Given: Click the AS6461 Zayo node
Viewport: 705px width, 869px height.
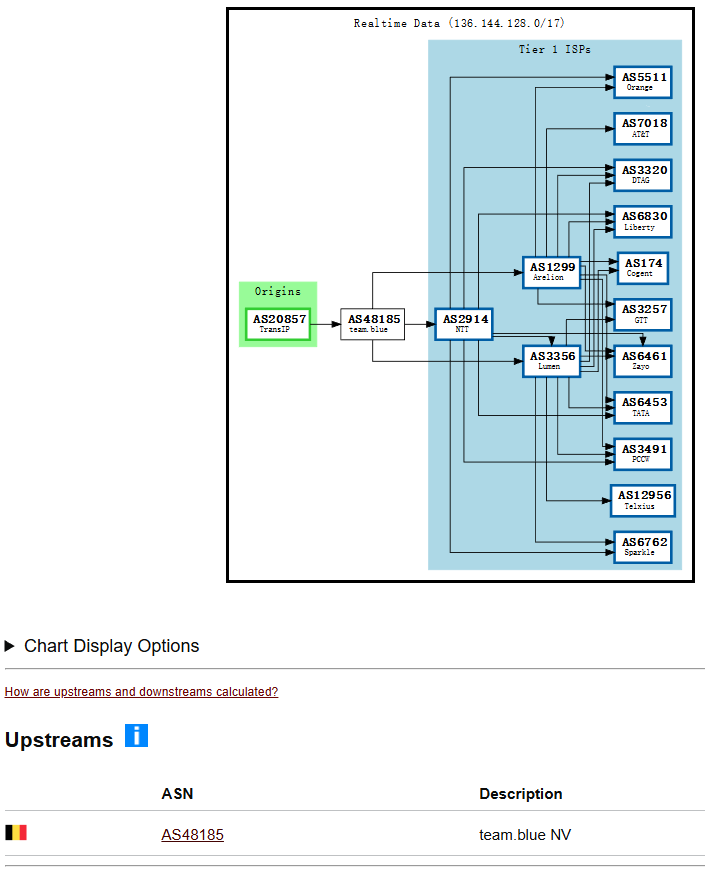Looking at the screenshot, I should (642, 361).
